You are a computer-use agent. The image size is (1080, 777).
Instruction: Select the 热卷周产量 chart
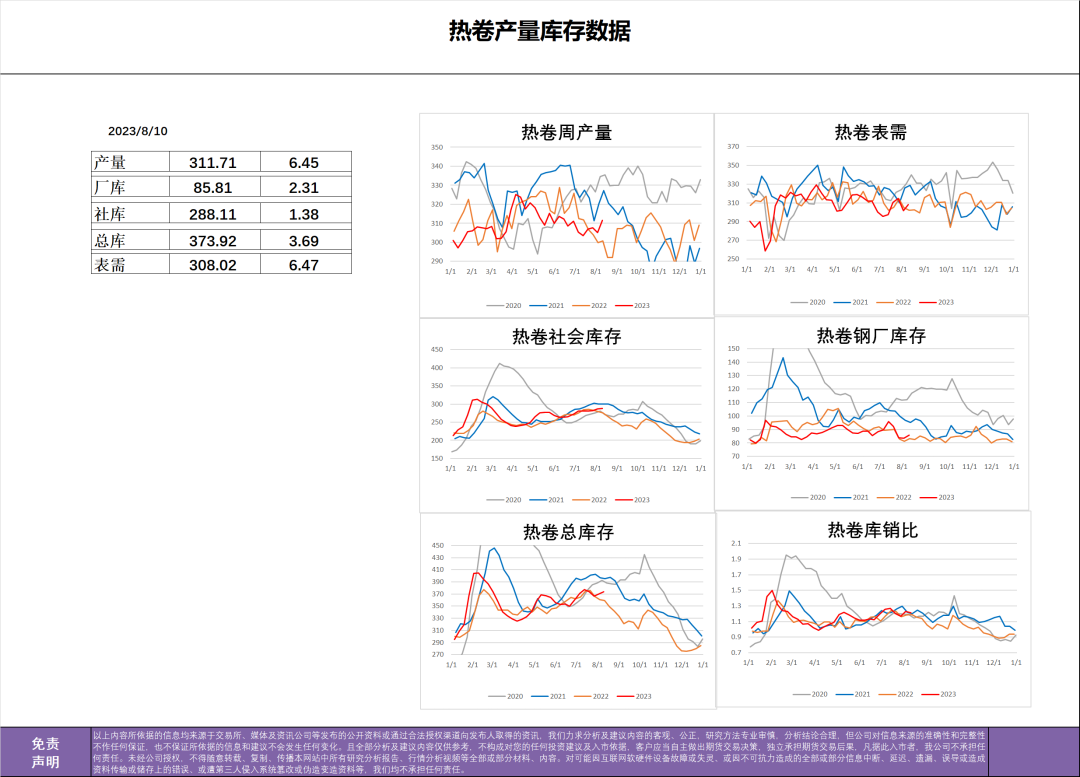tap(565, 131)
